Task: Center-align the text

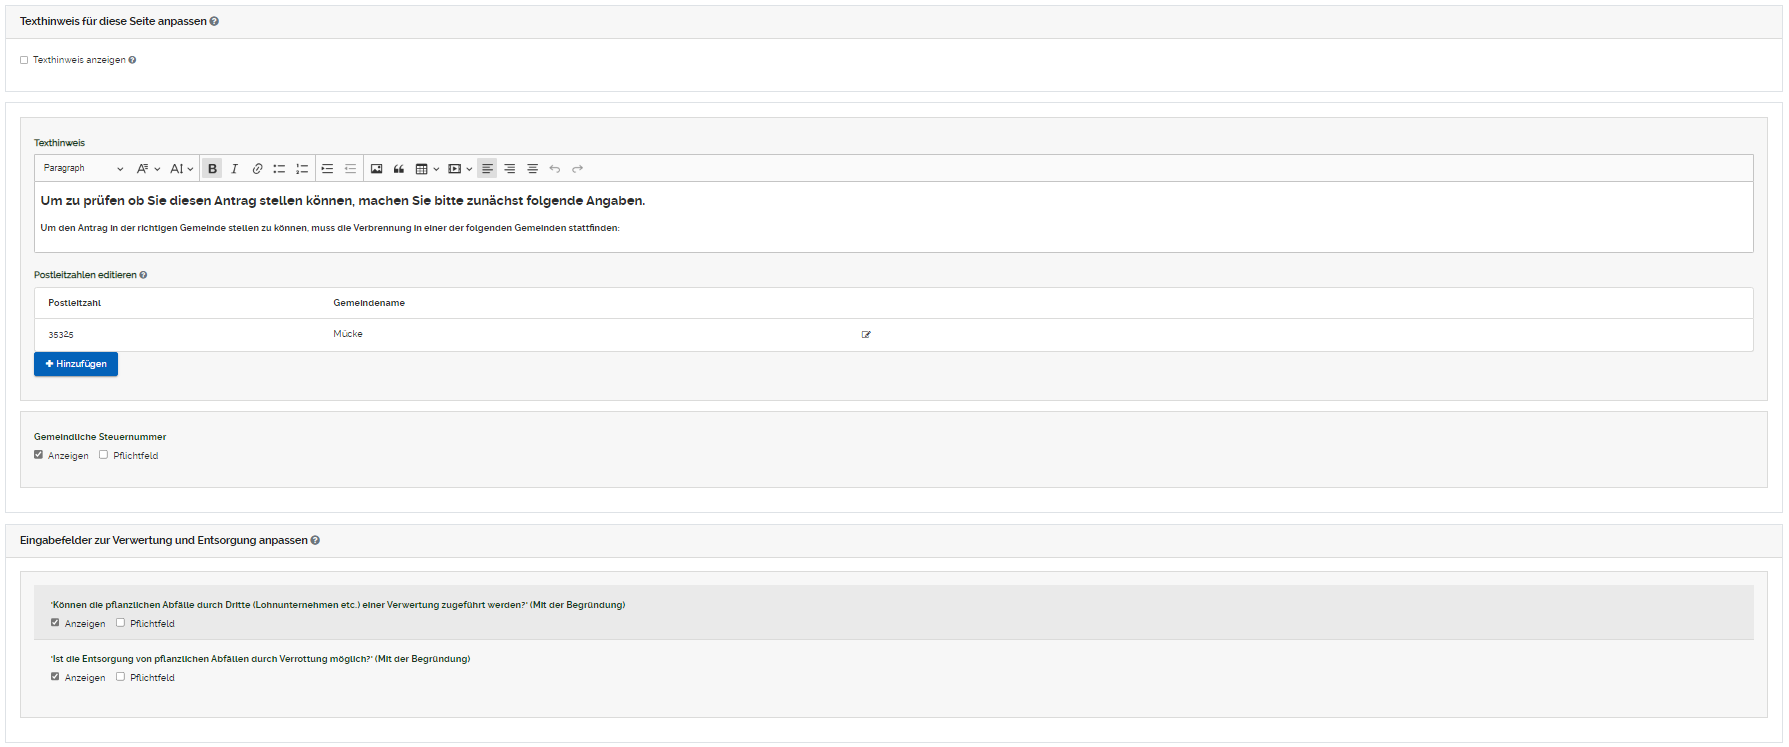Action: (532, 169)
